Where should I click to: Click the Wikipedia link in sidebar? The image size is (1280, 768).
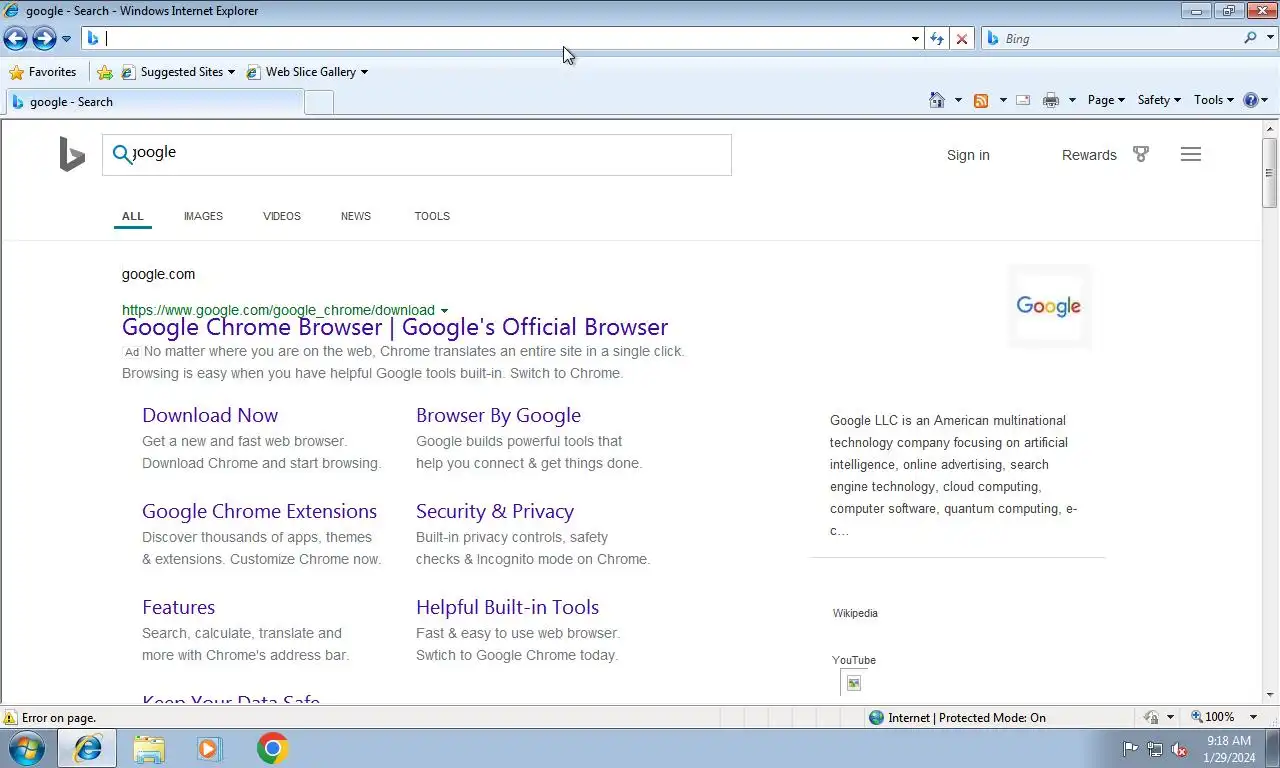[855, 613]
